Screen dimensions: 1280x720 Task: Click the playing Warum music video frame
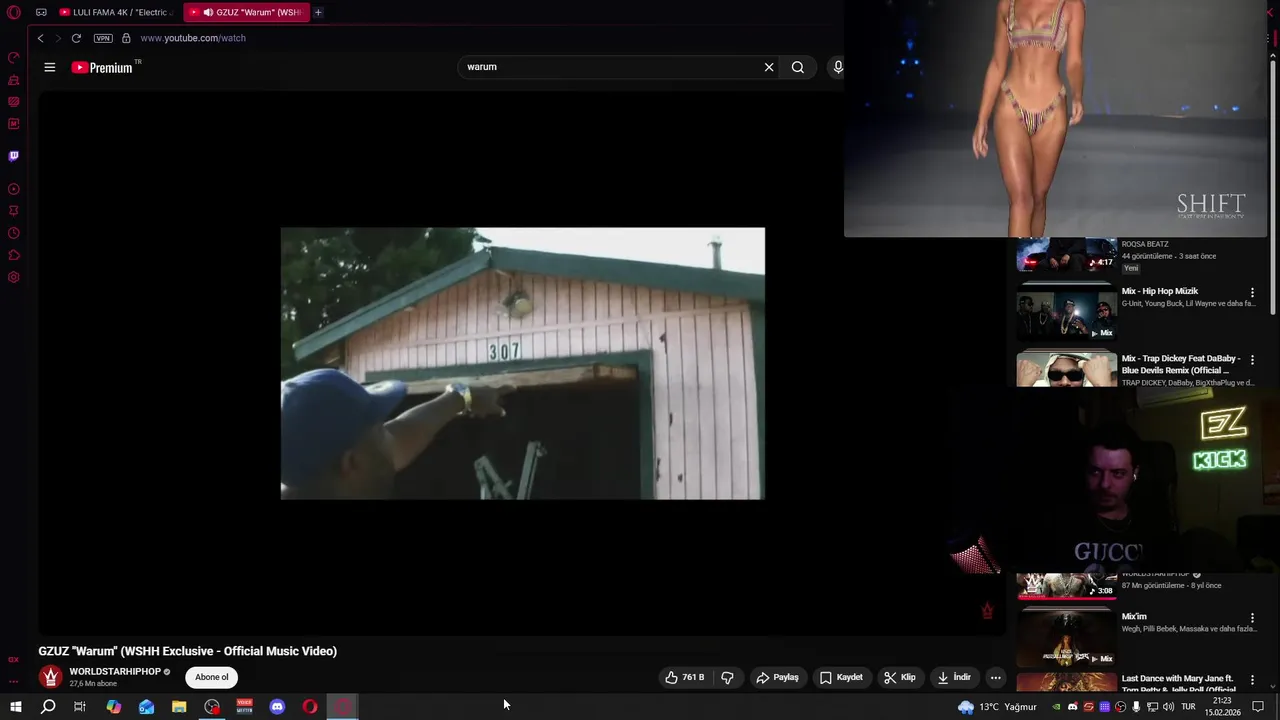pos(522,363)
